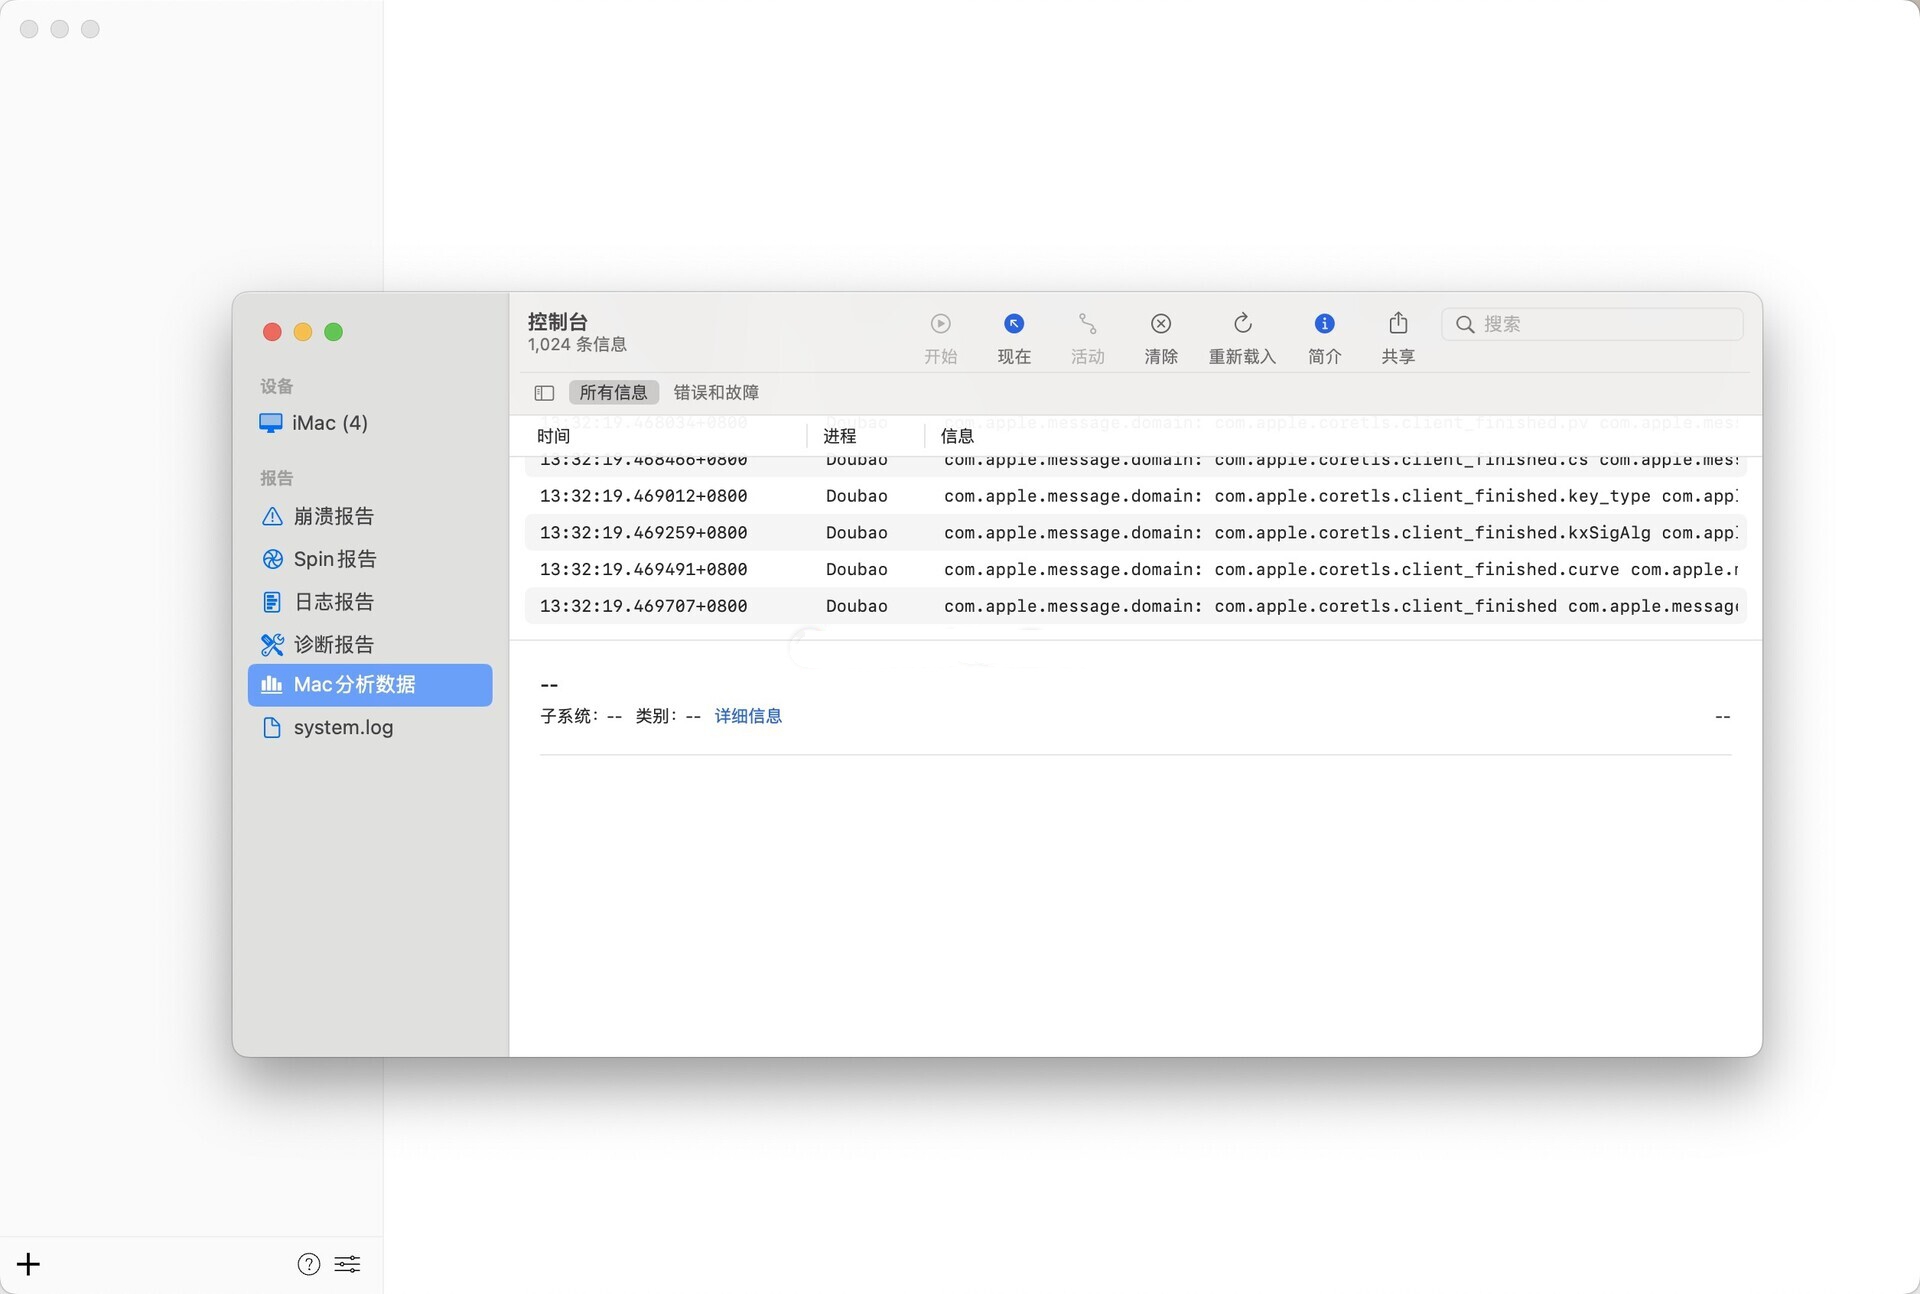
Task: Open Spin 报告 in the sidebar
Action: point(370,559)
